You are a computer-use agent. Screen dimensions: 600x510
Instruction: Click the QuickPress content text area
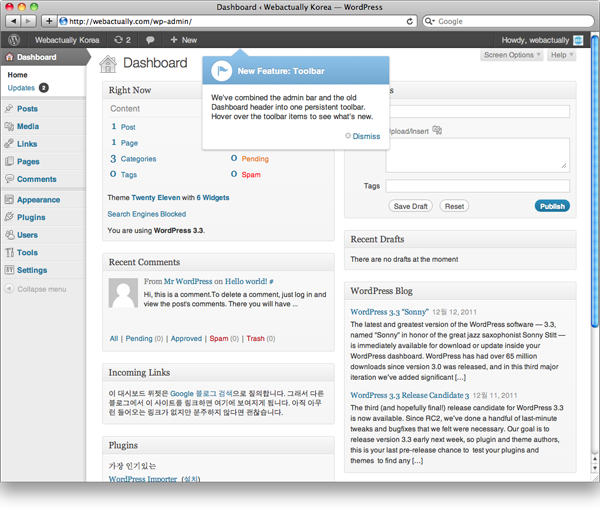478,155
